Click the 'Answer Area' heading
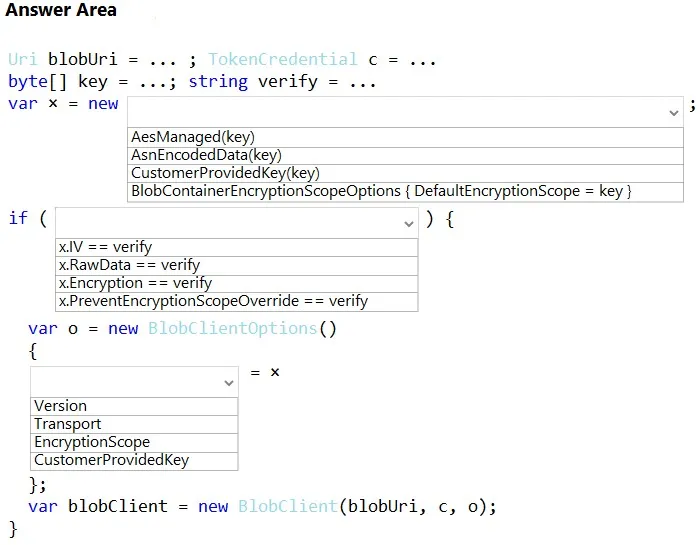 [x=61, y=10]
